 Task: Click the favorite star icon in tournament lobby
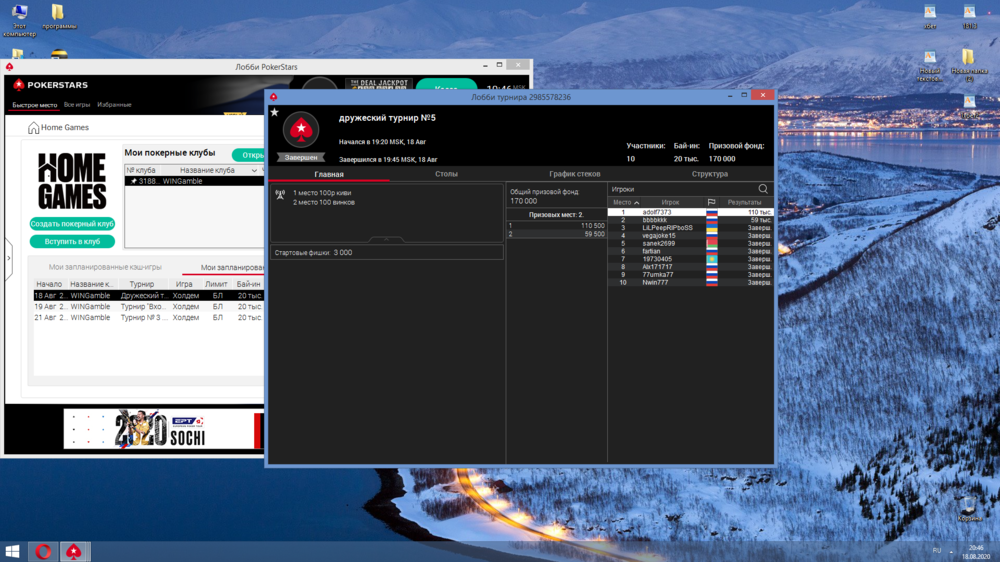tap(275, 113)
